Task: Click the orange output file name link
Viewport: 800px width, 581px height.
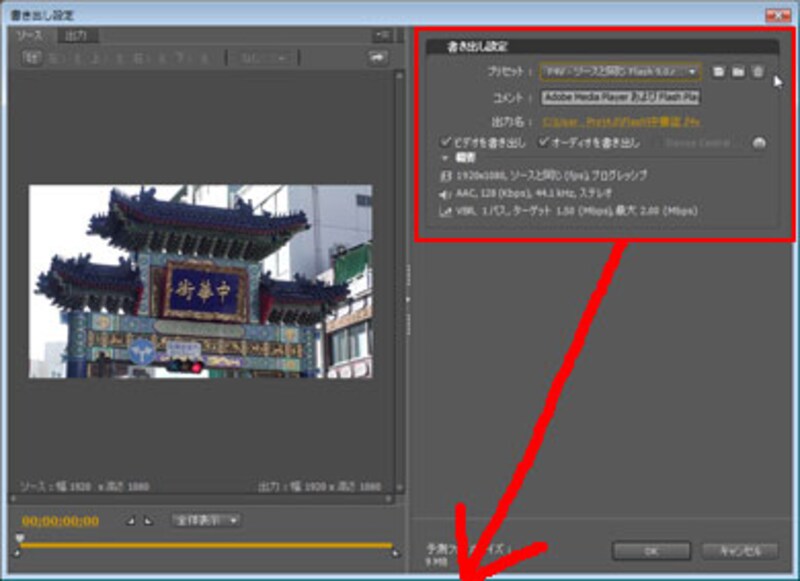Action: click(x=620, y=121)
